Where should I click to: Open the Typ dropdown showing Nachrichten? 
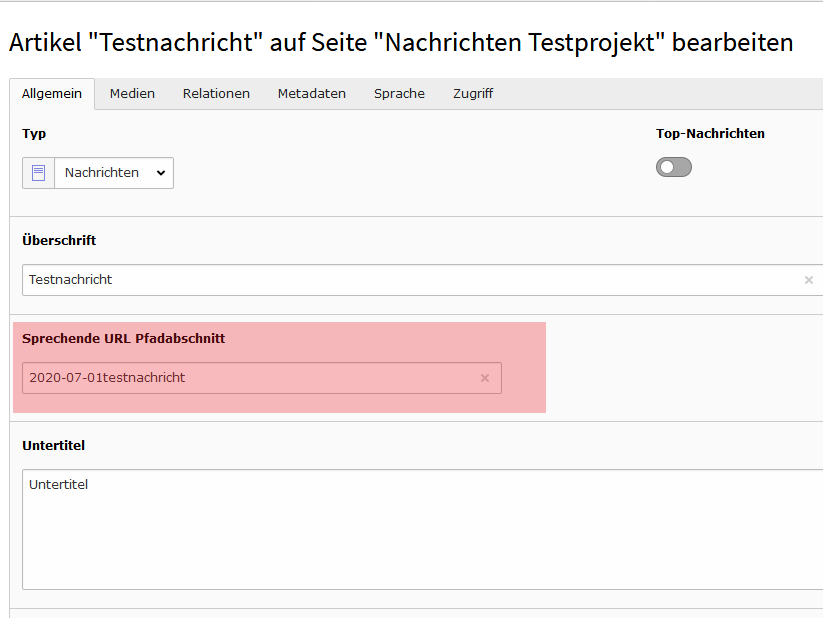point(114,173)
